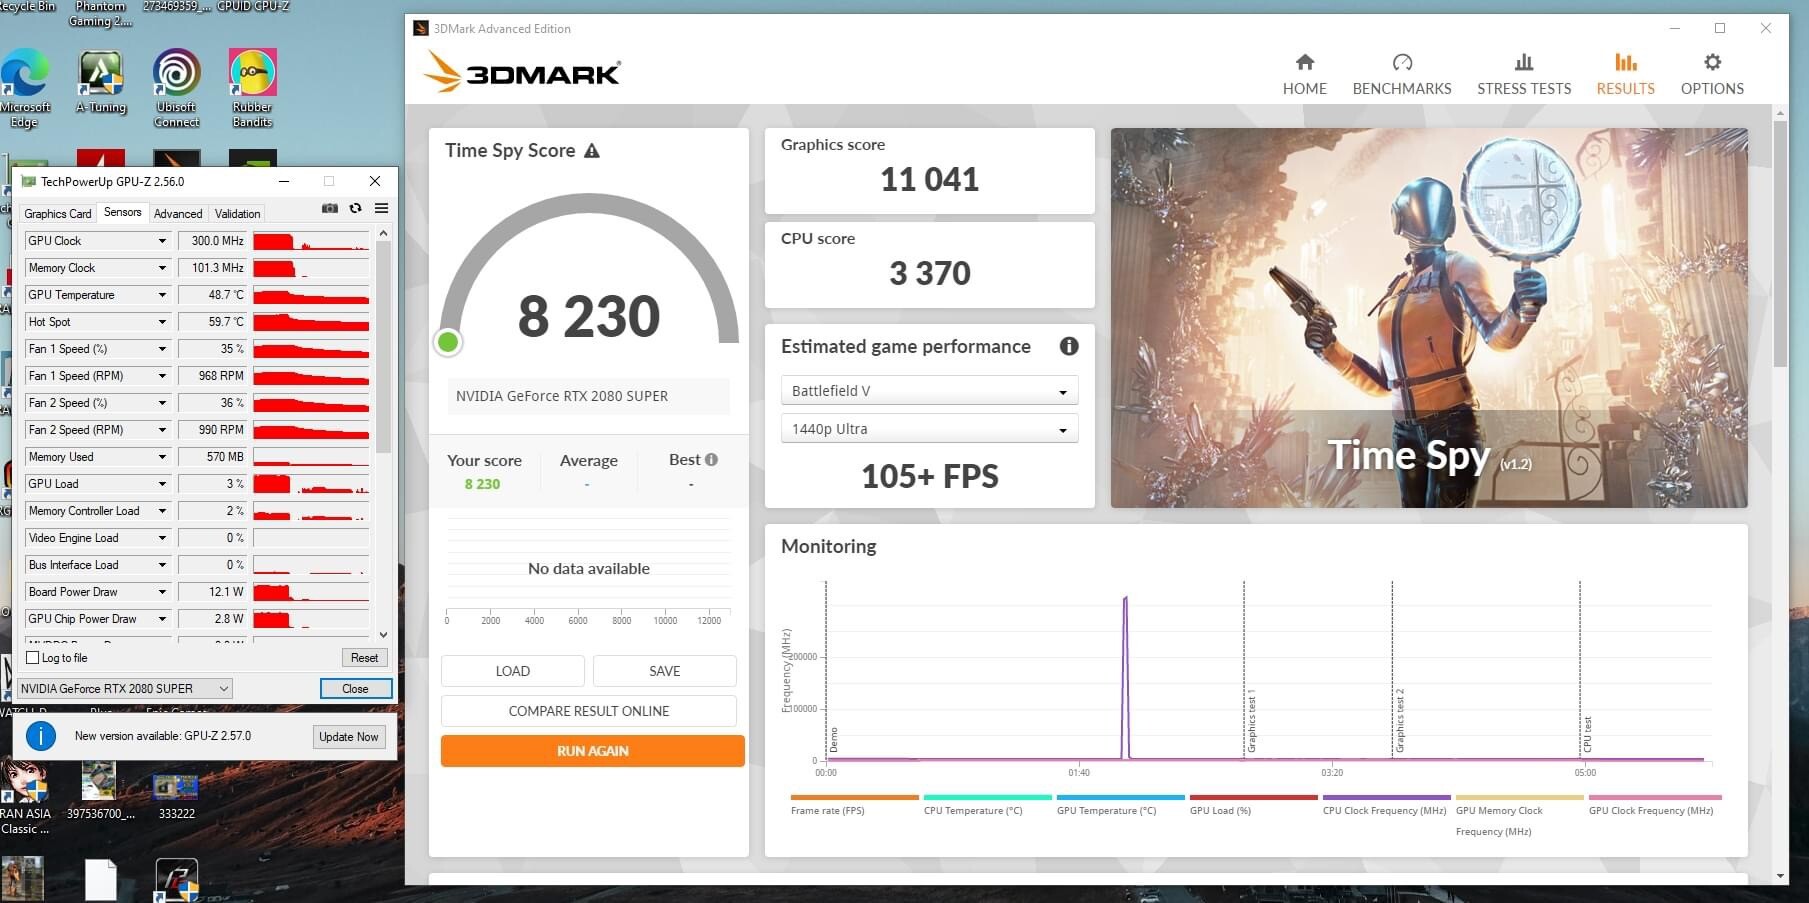The width and height of the screenshot is (1809, 903).
Task: Switch to the Graphics Card tab
Action: (58, 213)
